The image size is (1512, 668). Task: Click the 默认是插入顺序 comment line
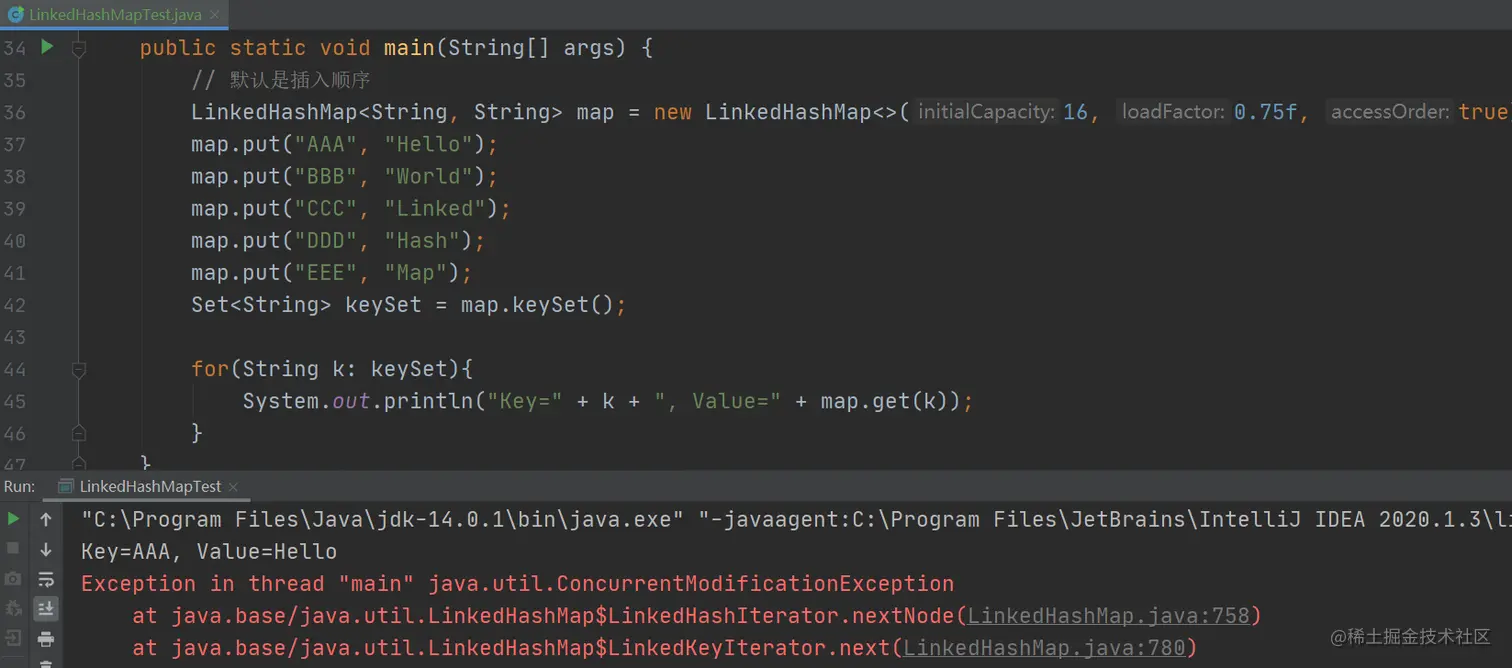pos(281,80)
